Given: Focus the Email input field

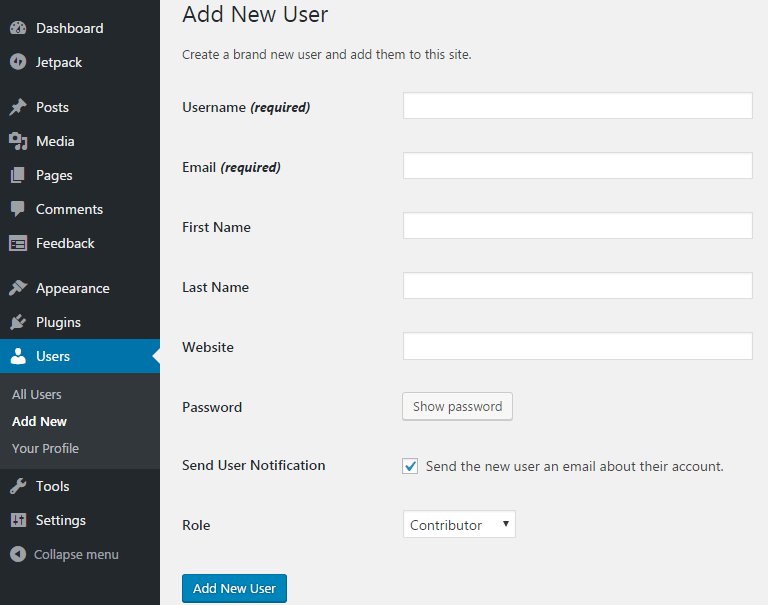Looking at the screenshot, I should [577, 166].
